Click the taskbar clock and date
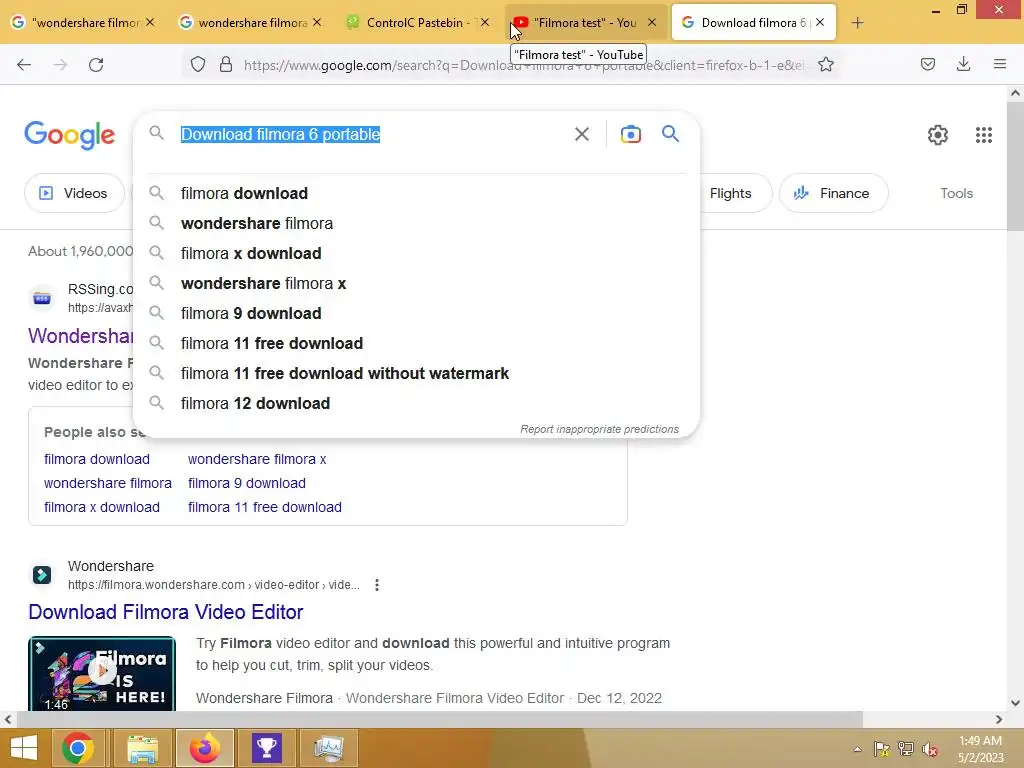 point(980,749)
